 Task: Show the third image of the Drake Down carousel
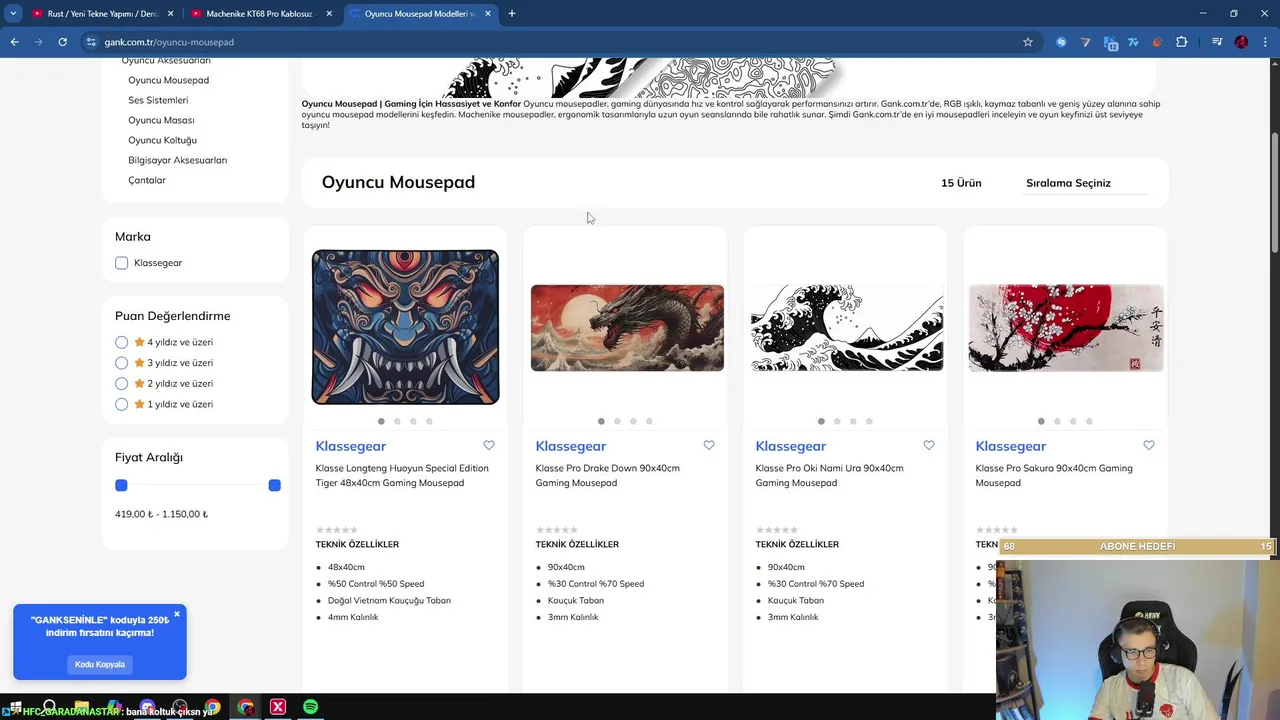coord(633,421)
